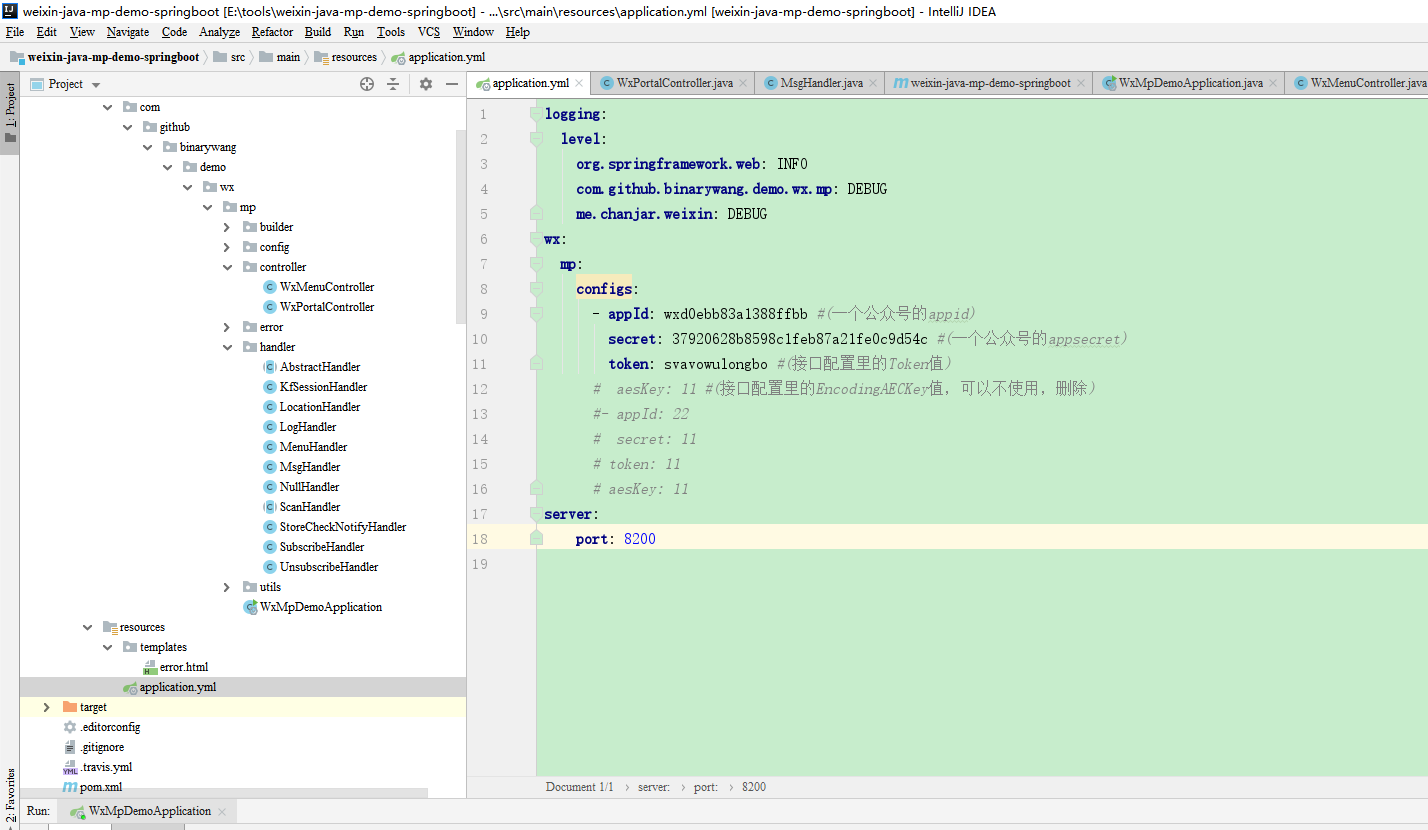Click the locate/scroll-from-source target icon
Screen dimensions: 1428x830
(x=367, y=84)
